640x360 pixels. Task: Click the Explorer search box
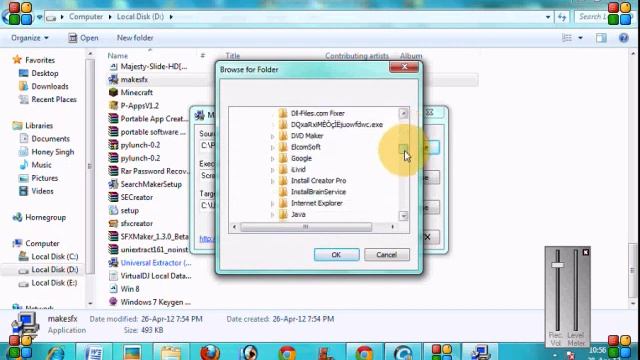(x=591, y=17)
